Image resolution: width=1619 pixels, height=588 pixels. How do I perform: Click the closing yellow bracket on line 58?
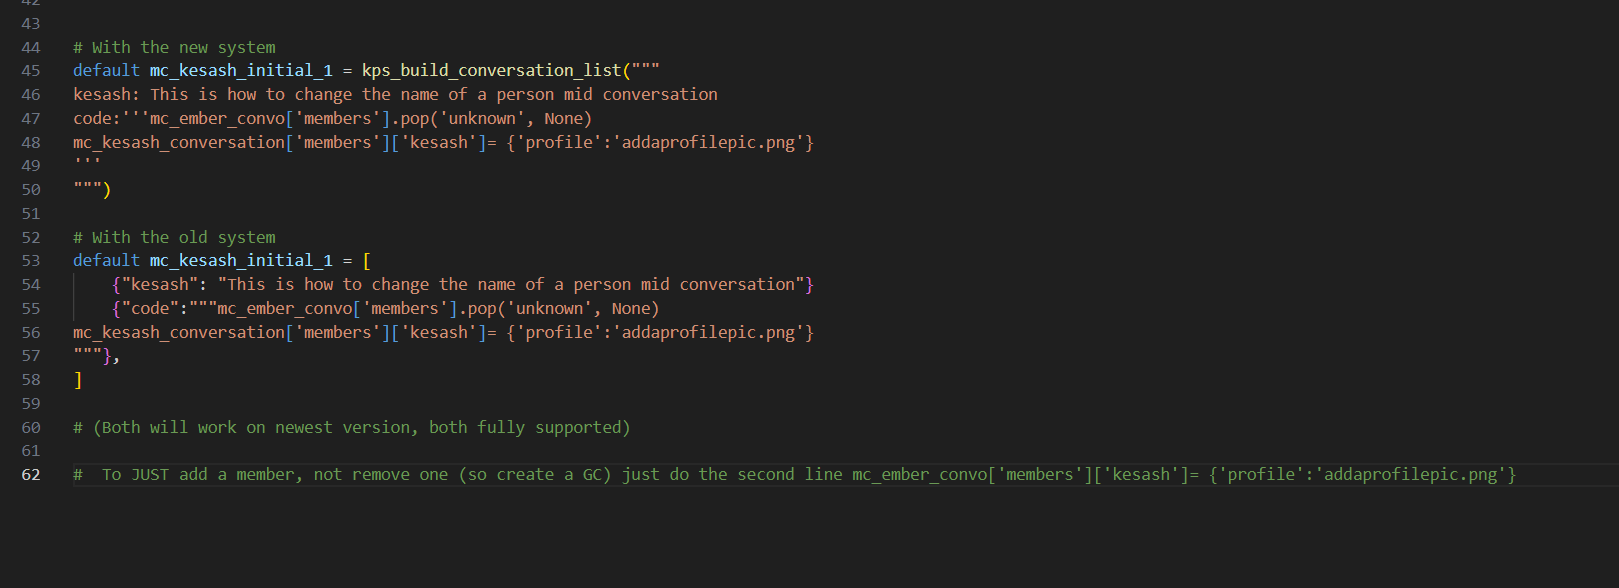[x=78, y=380]
